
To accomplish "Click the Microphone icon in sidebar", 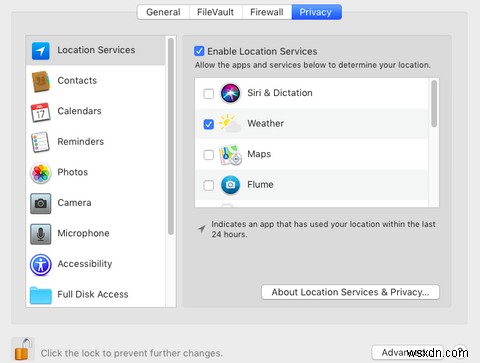I will click(x=41, y=234).
